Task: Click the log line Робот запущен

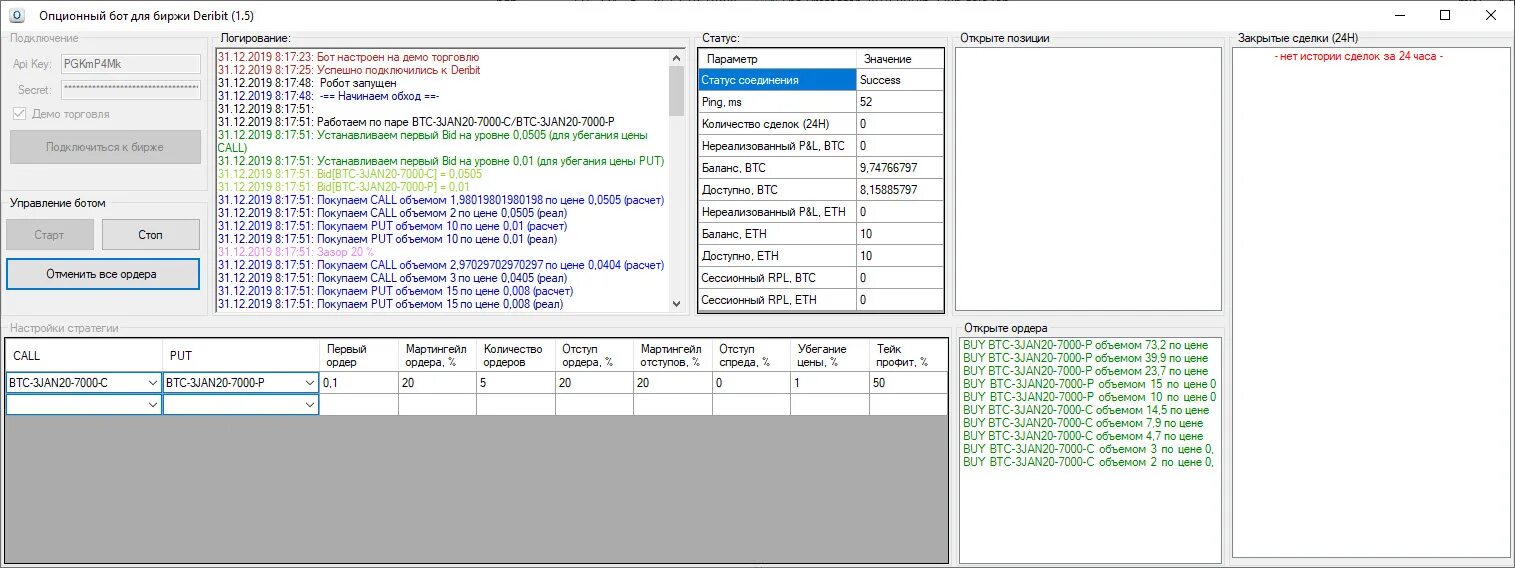Action: pos(308,83)
